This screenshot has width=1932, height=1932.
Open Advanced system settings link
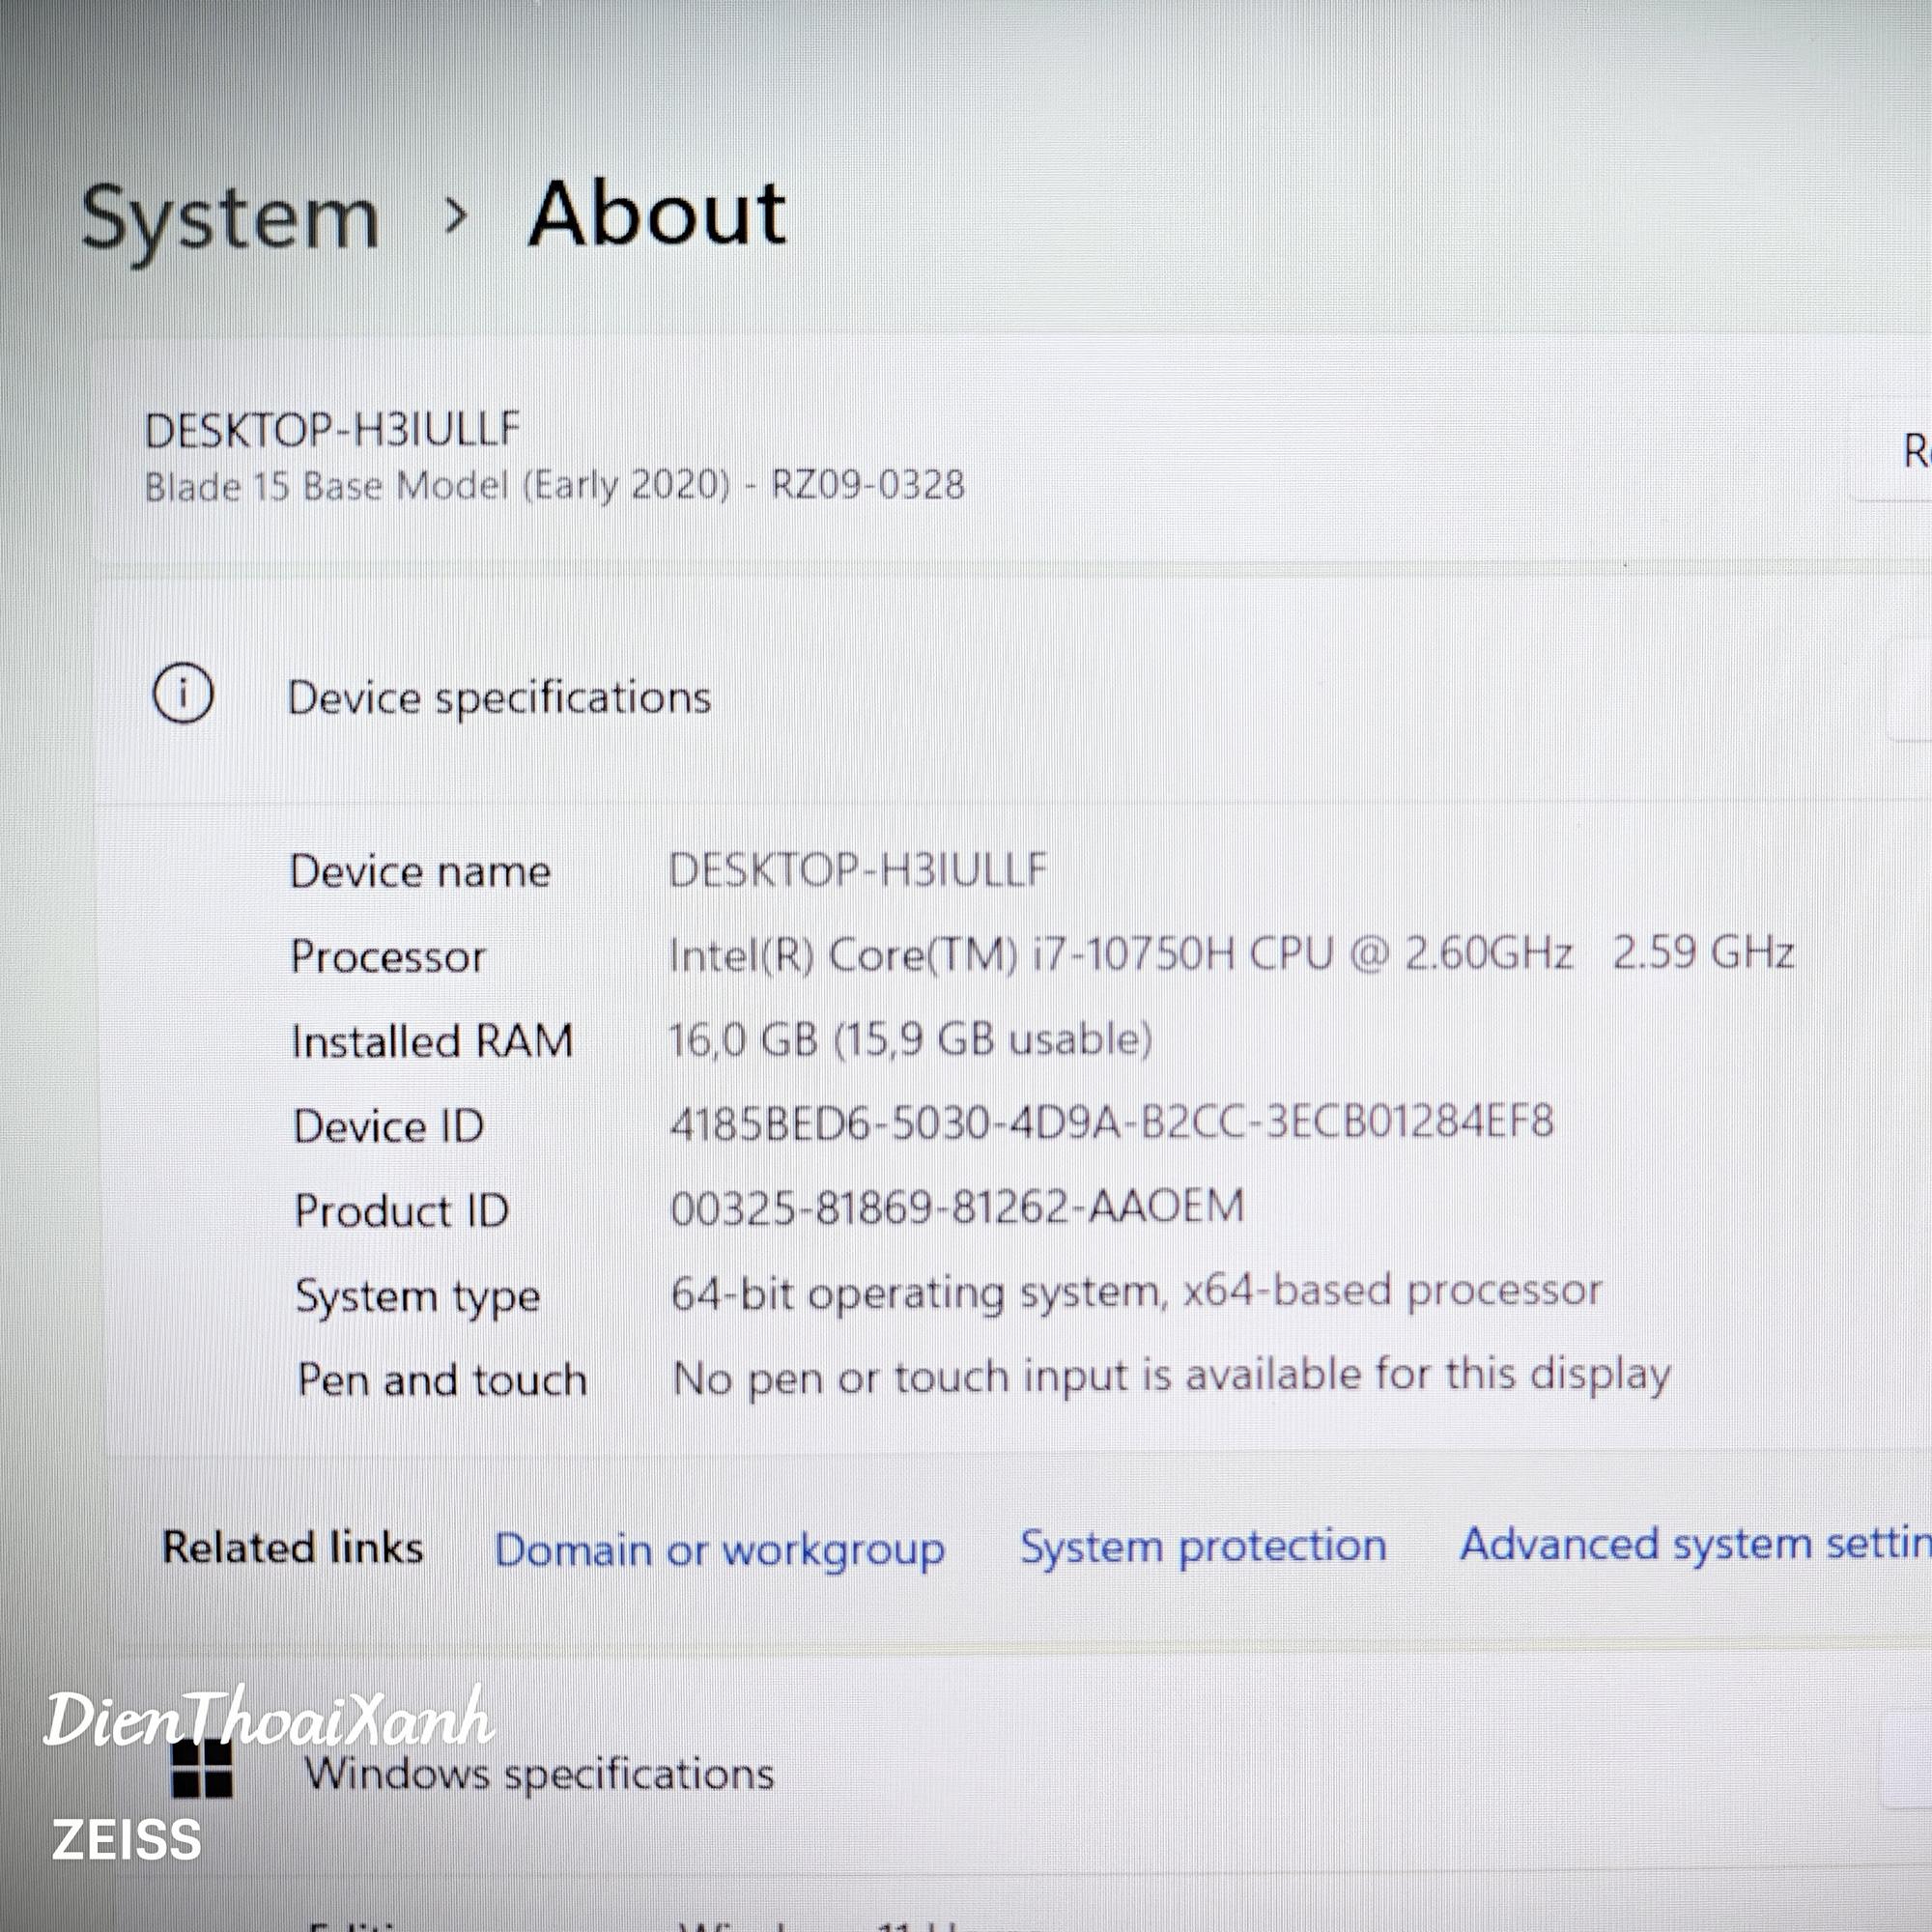pyautogui.click(x=1695, y=1545)
